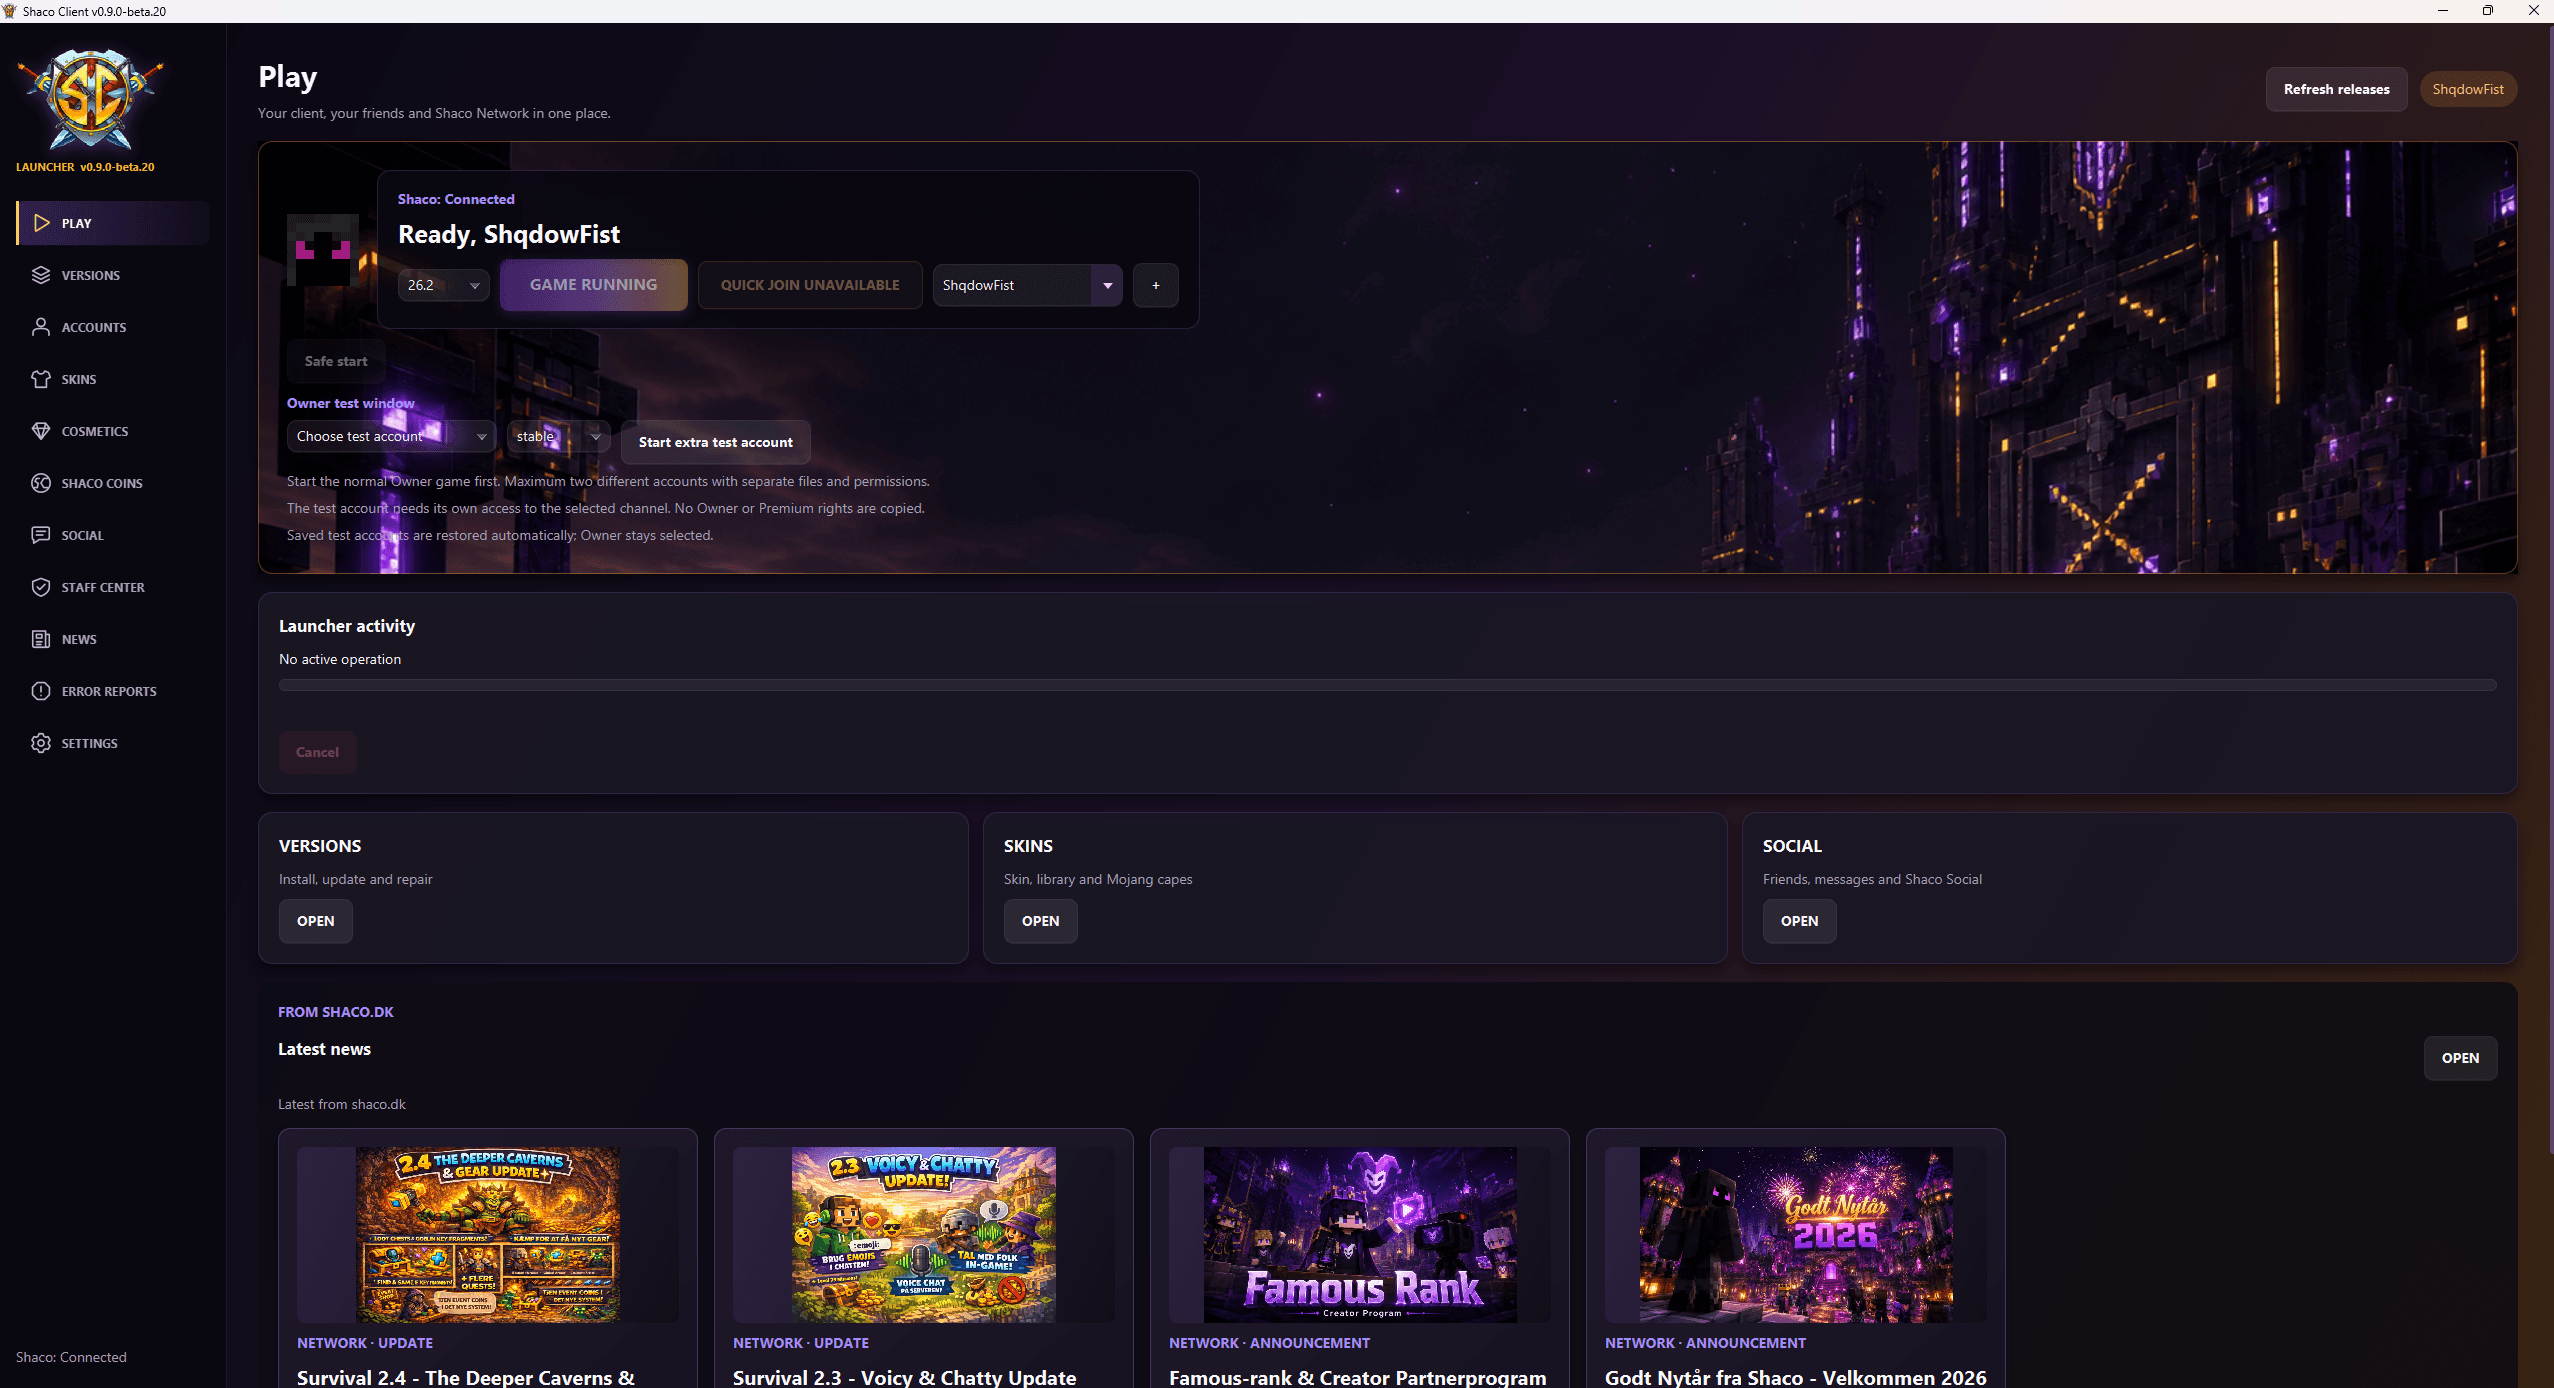Viewport: 2554px width, 1388px height.
Task: Click the Shaco Client logo emblem
Action: click(90, 99)
